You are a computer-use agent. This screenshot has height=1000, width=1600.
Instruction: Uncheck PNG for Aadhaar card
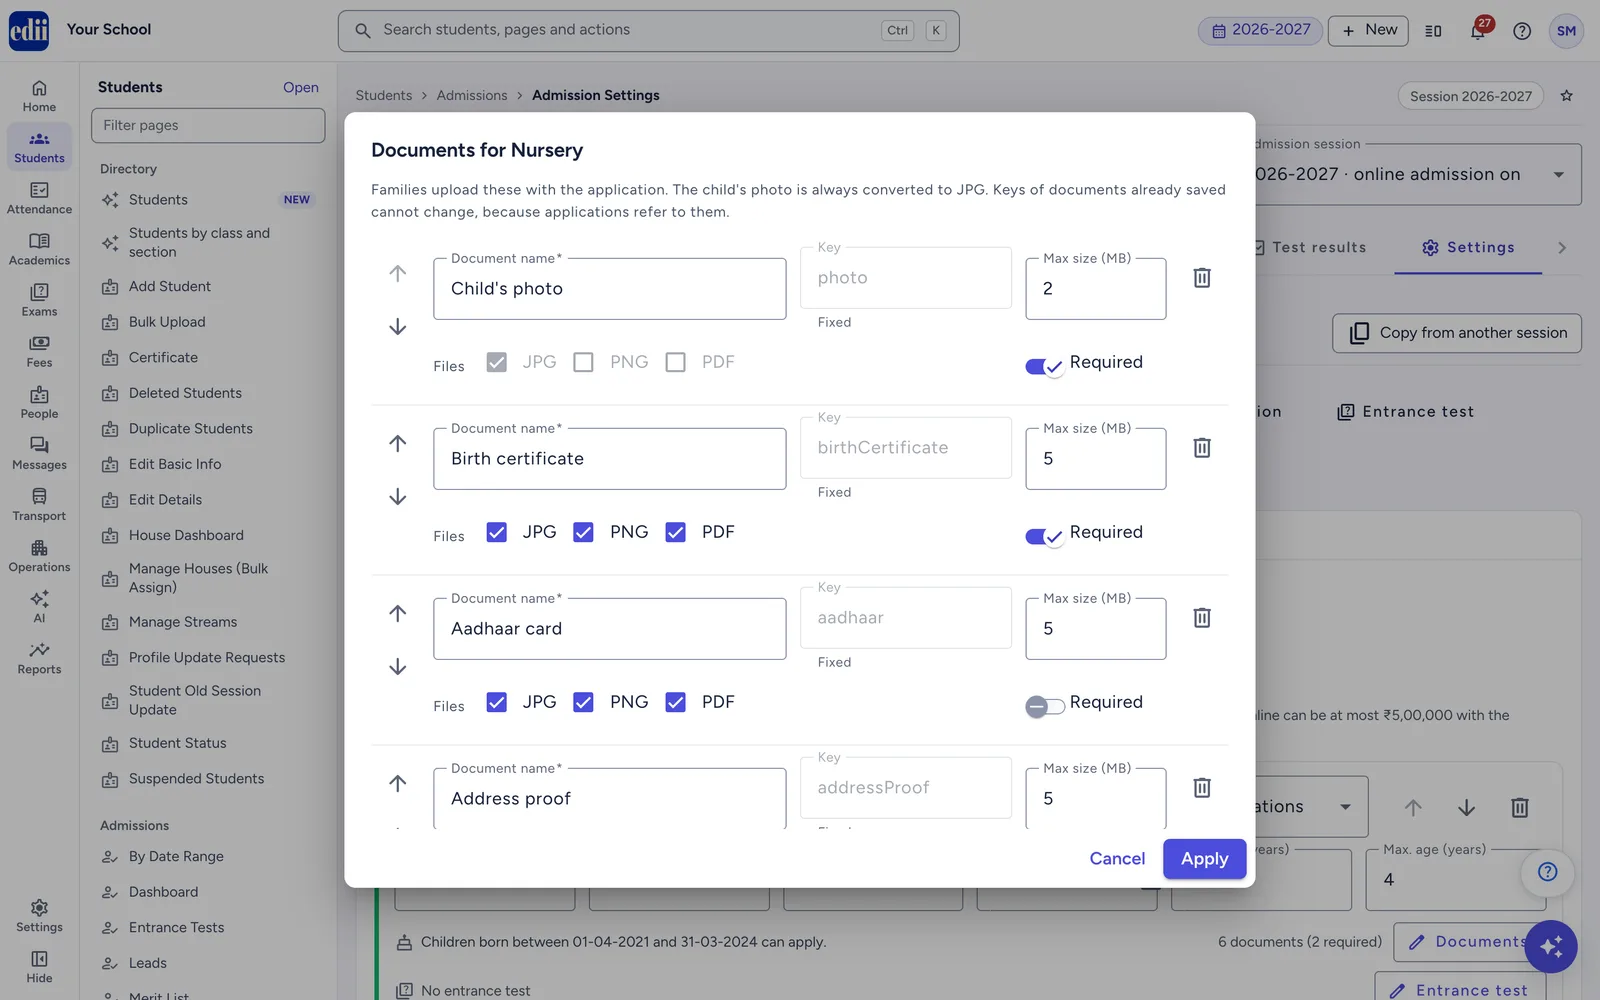[583, 702]
